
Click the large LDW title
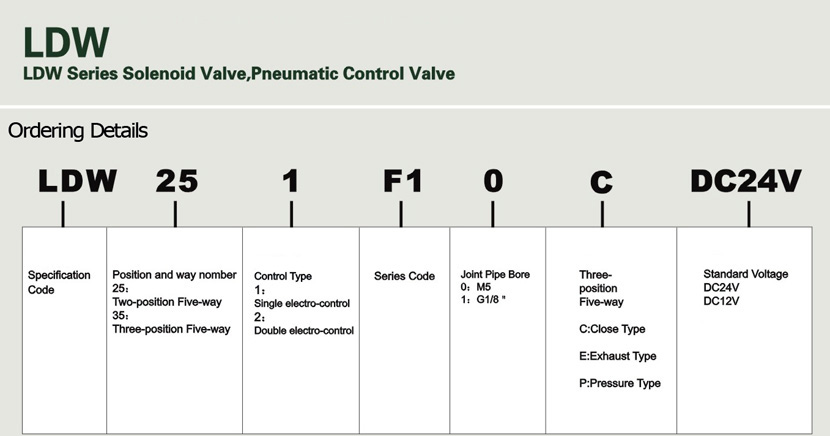coord(66,42)
